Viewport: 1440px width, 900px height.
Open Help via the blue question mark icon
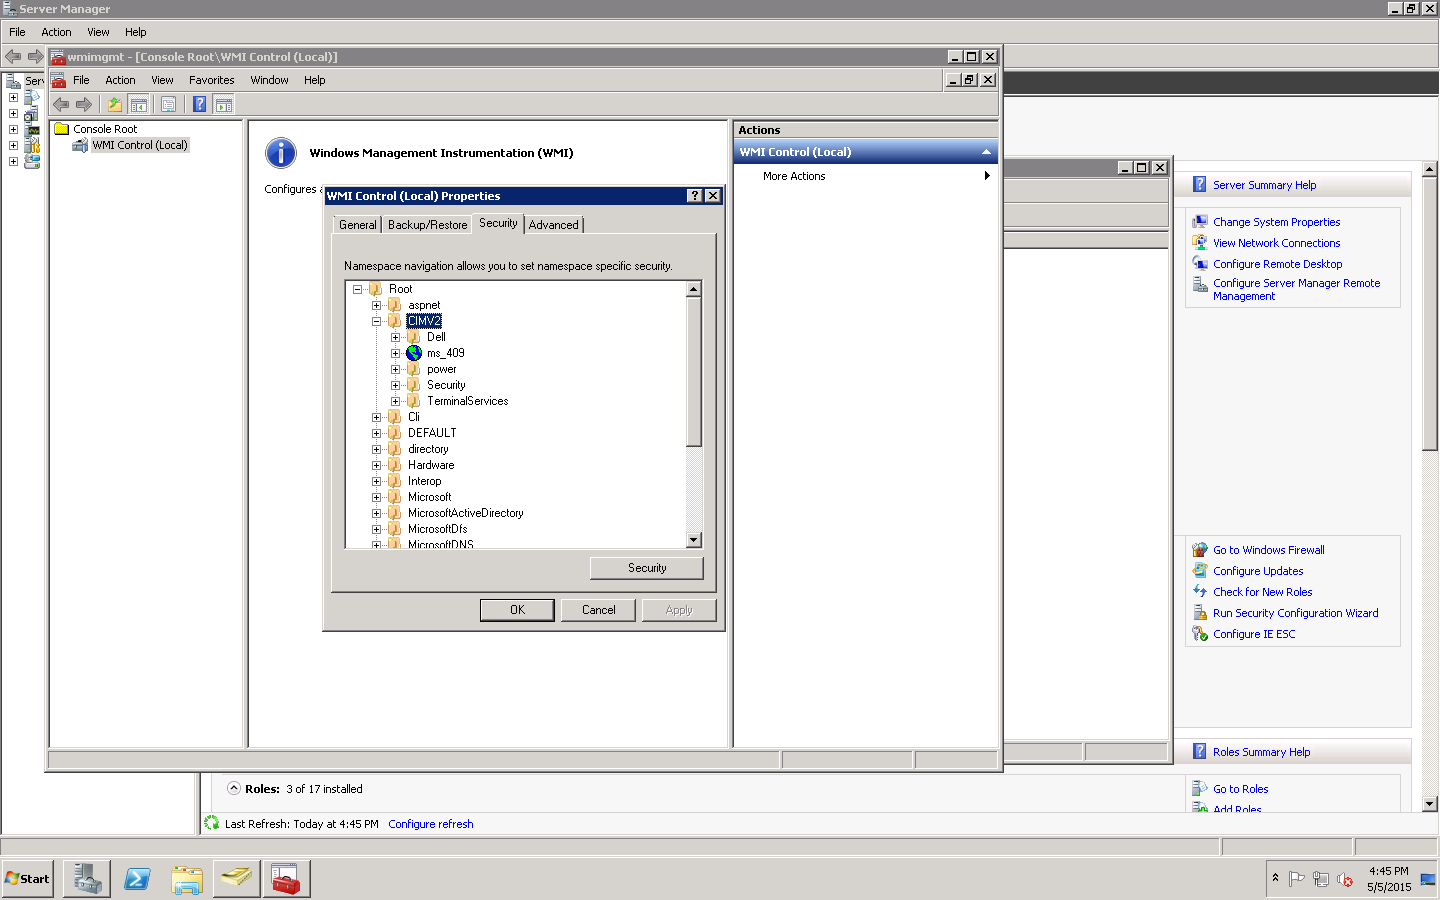click(197, 103)
